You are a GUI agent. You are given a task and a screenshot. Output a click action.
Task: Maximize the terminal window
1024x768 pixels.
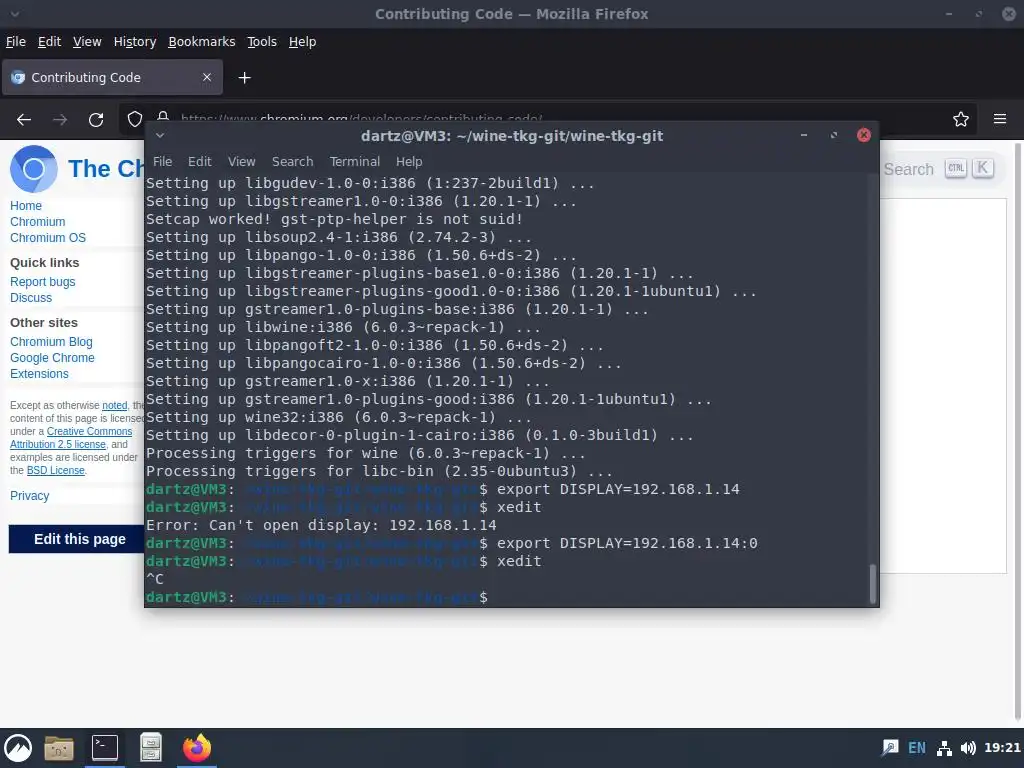point(834,135)
